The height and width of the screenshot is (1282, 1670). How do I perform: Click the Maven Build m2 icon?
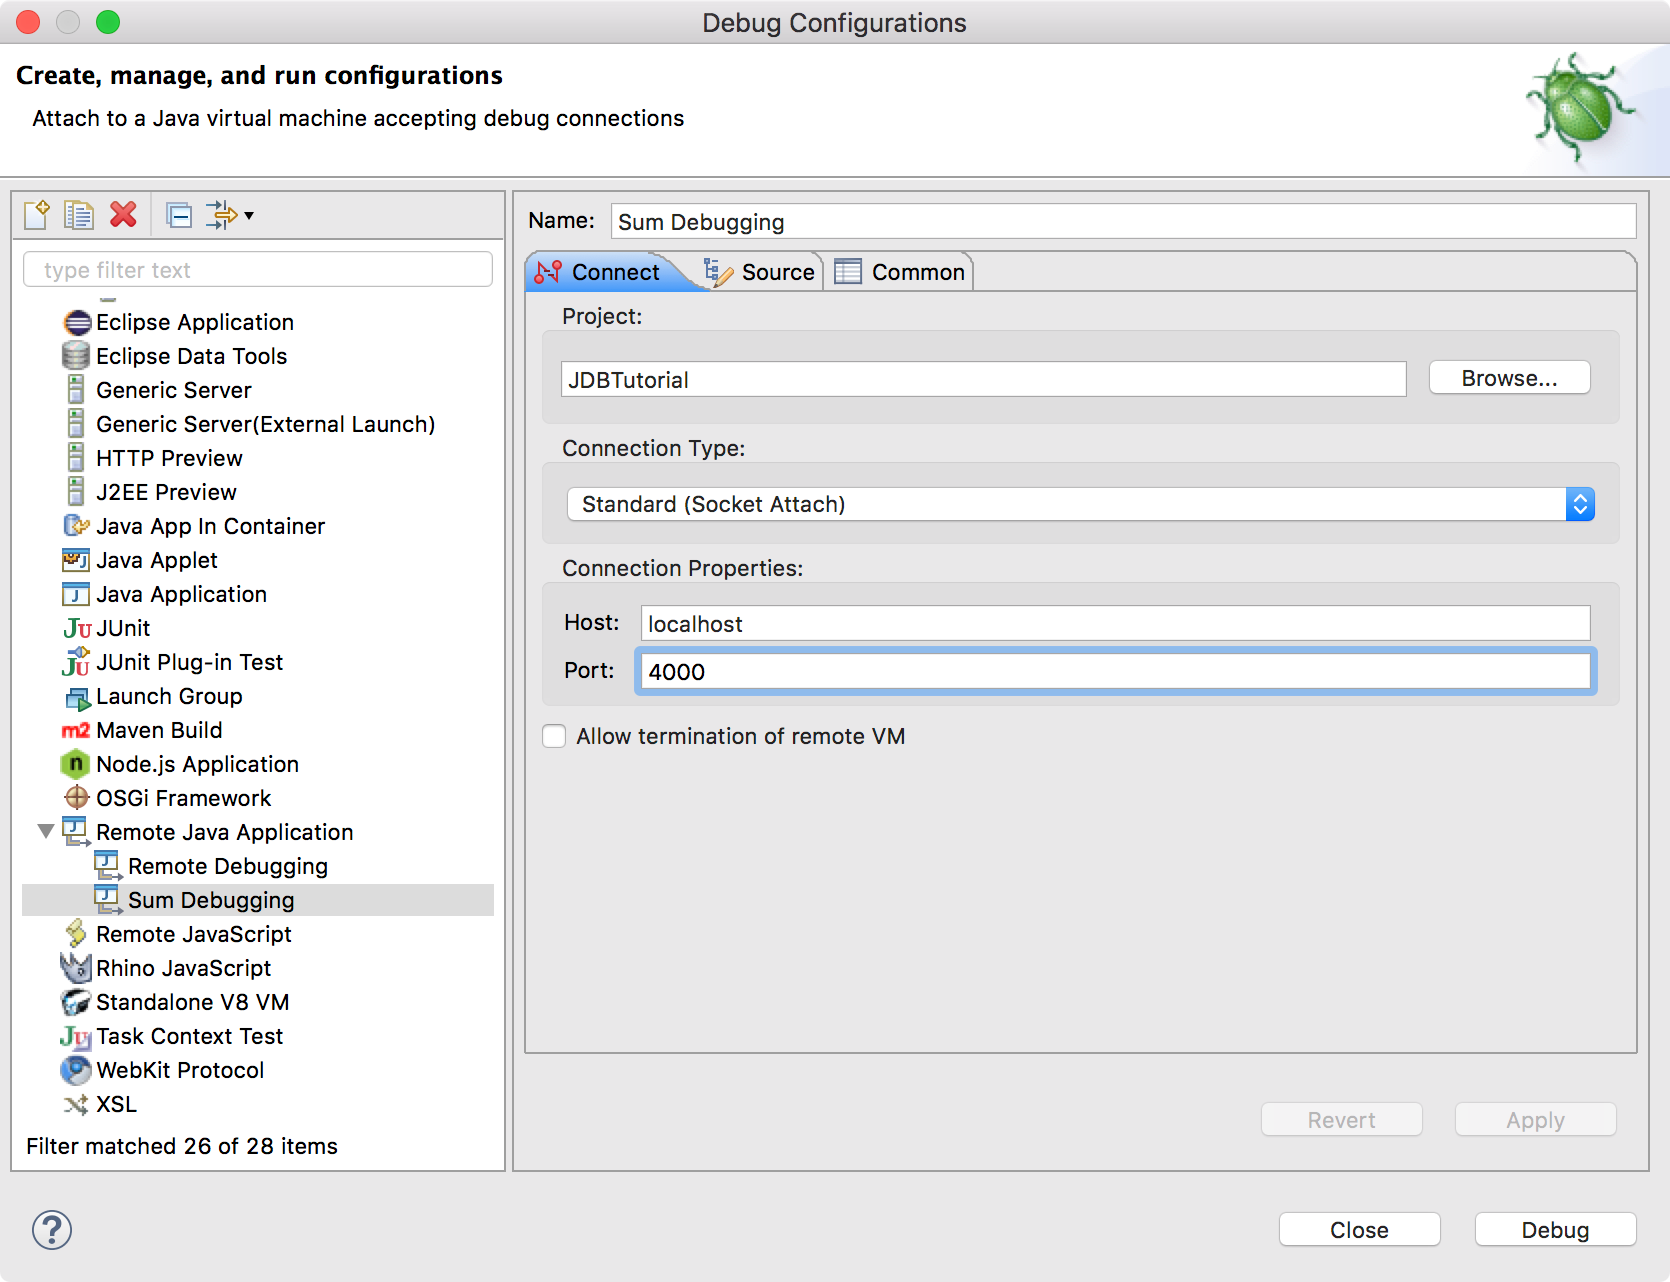tap(76, 730)
